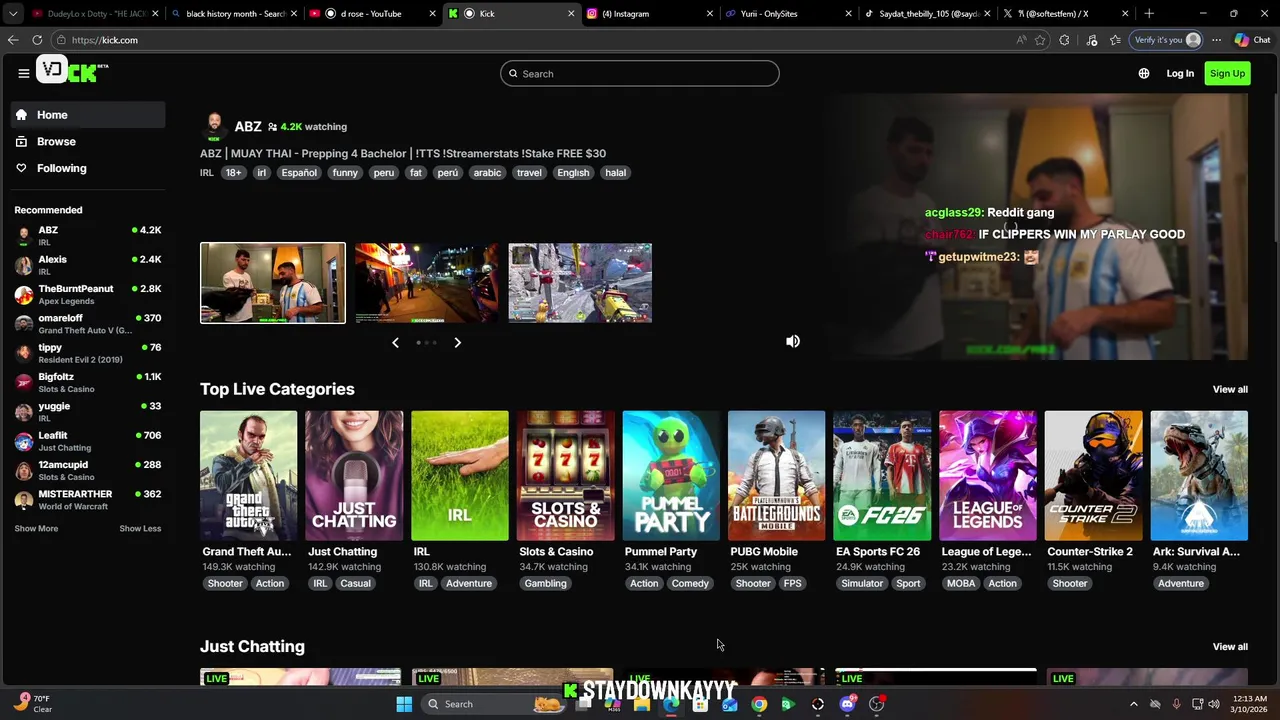1280x720 pixels.
Task: Expand recommended list with Show More
Action: (x=36, y=528)
